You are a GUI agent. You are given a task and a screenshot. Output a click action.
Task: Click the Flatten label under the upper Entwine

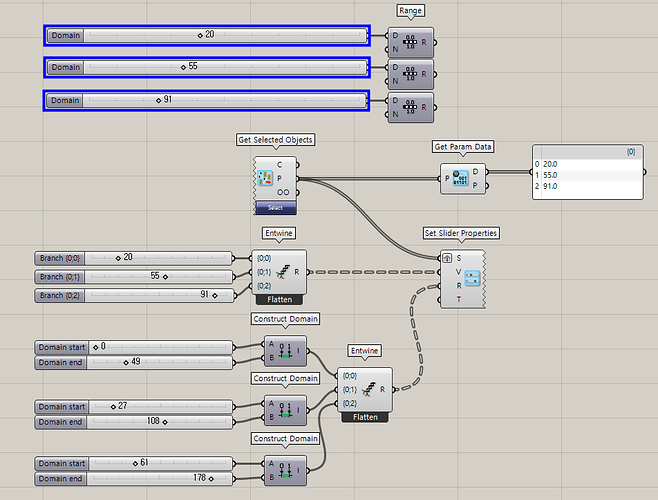point(279,299)
